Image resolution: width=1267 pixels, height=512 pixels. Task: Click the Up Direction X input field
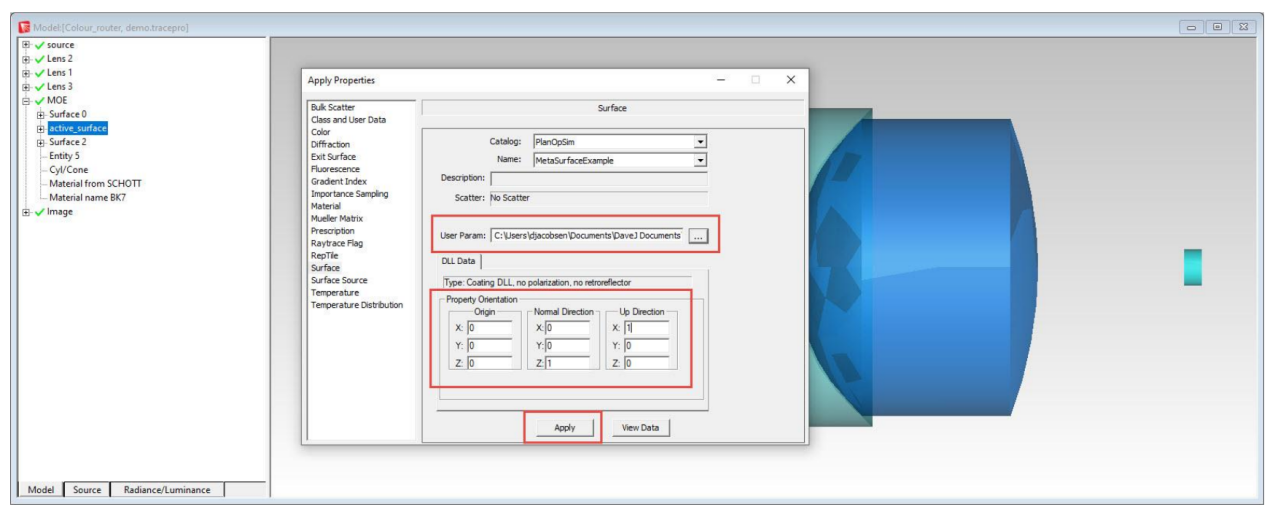pos(645,328)
